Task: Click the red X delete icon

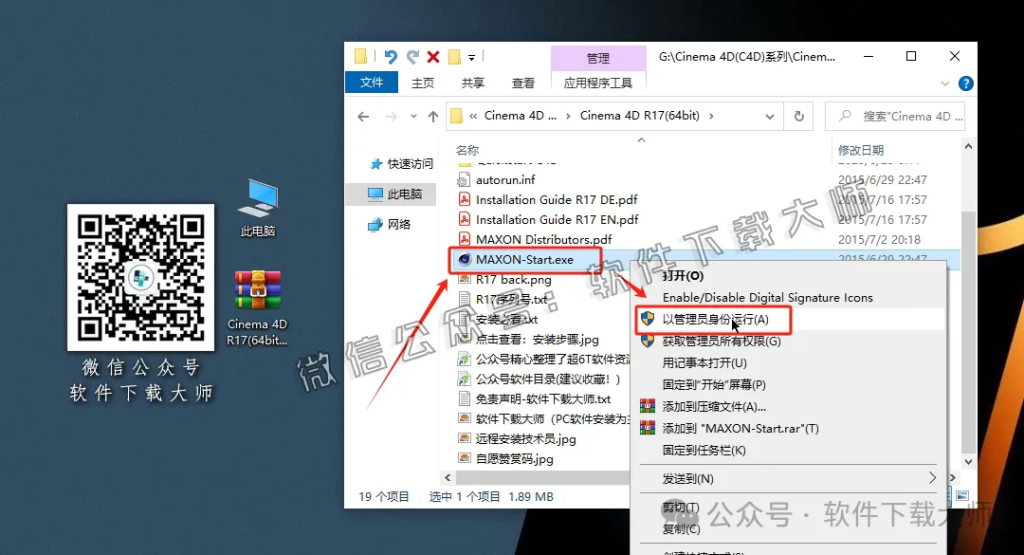Action: click(x=433, y=57)
